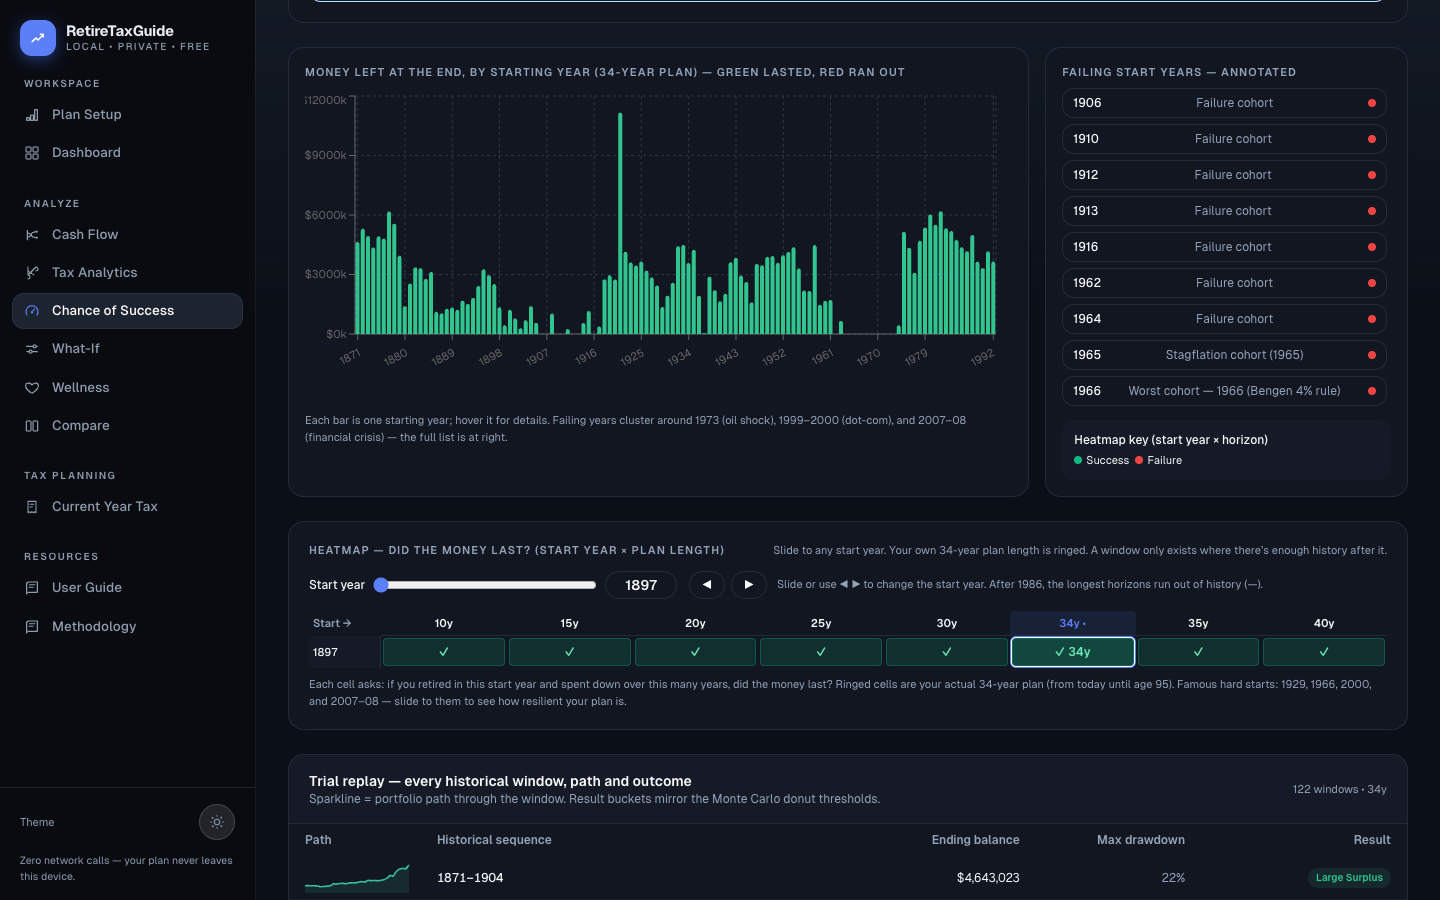
Task: Click the $4,643,023 ending balance value
Action: (x=988, y=878)
